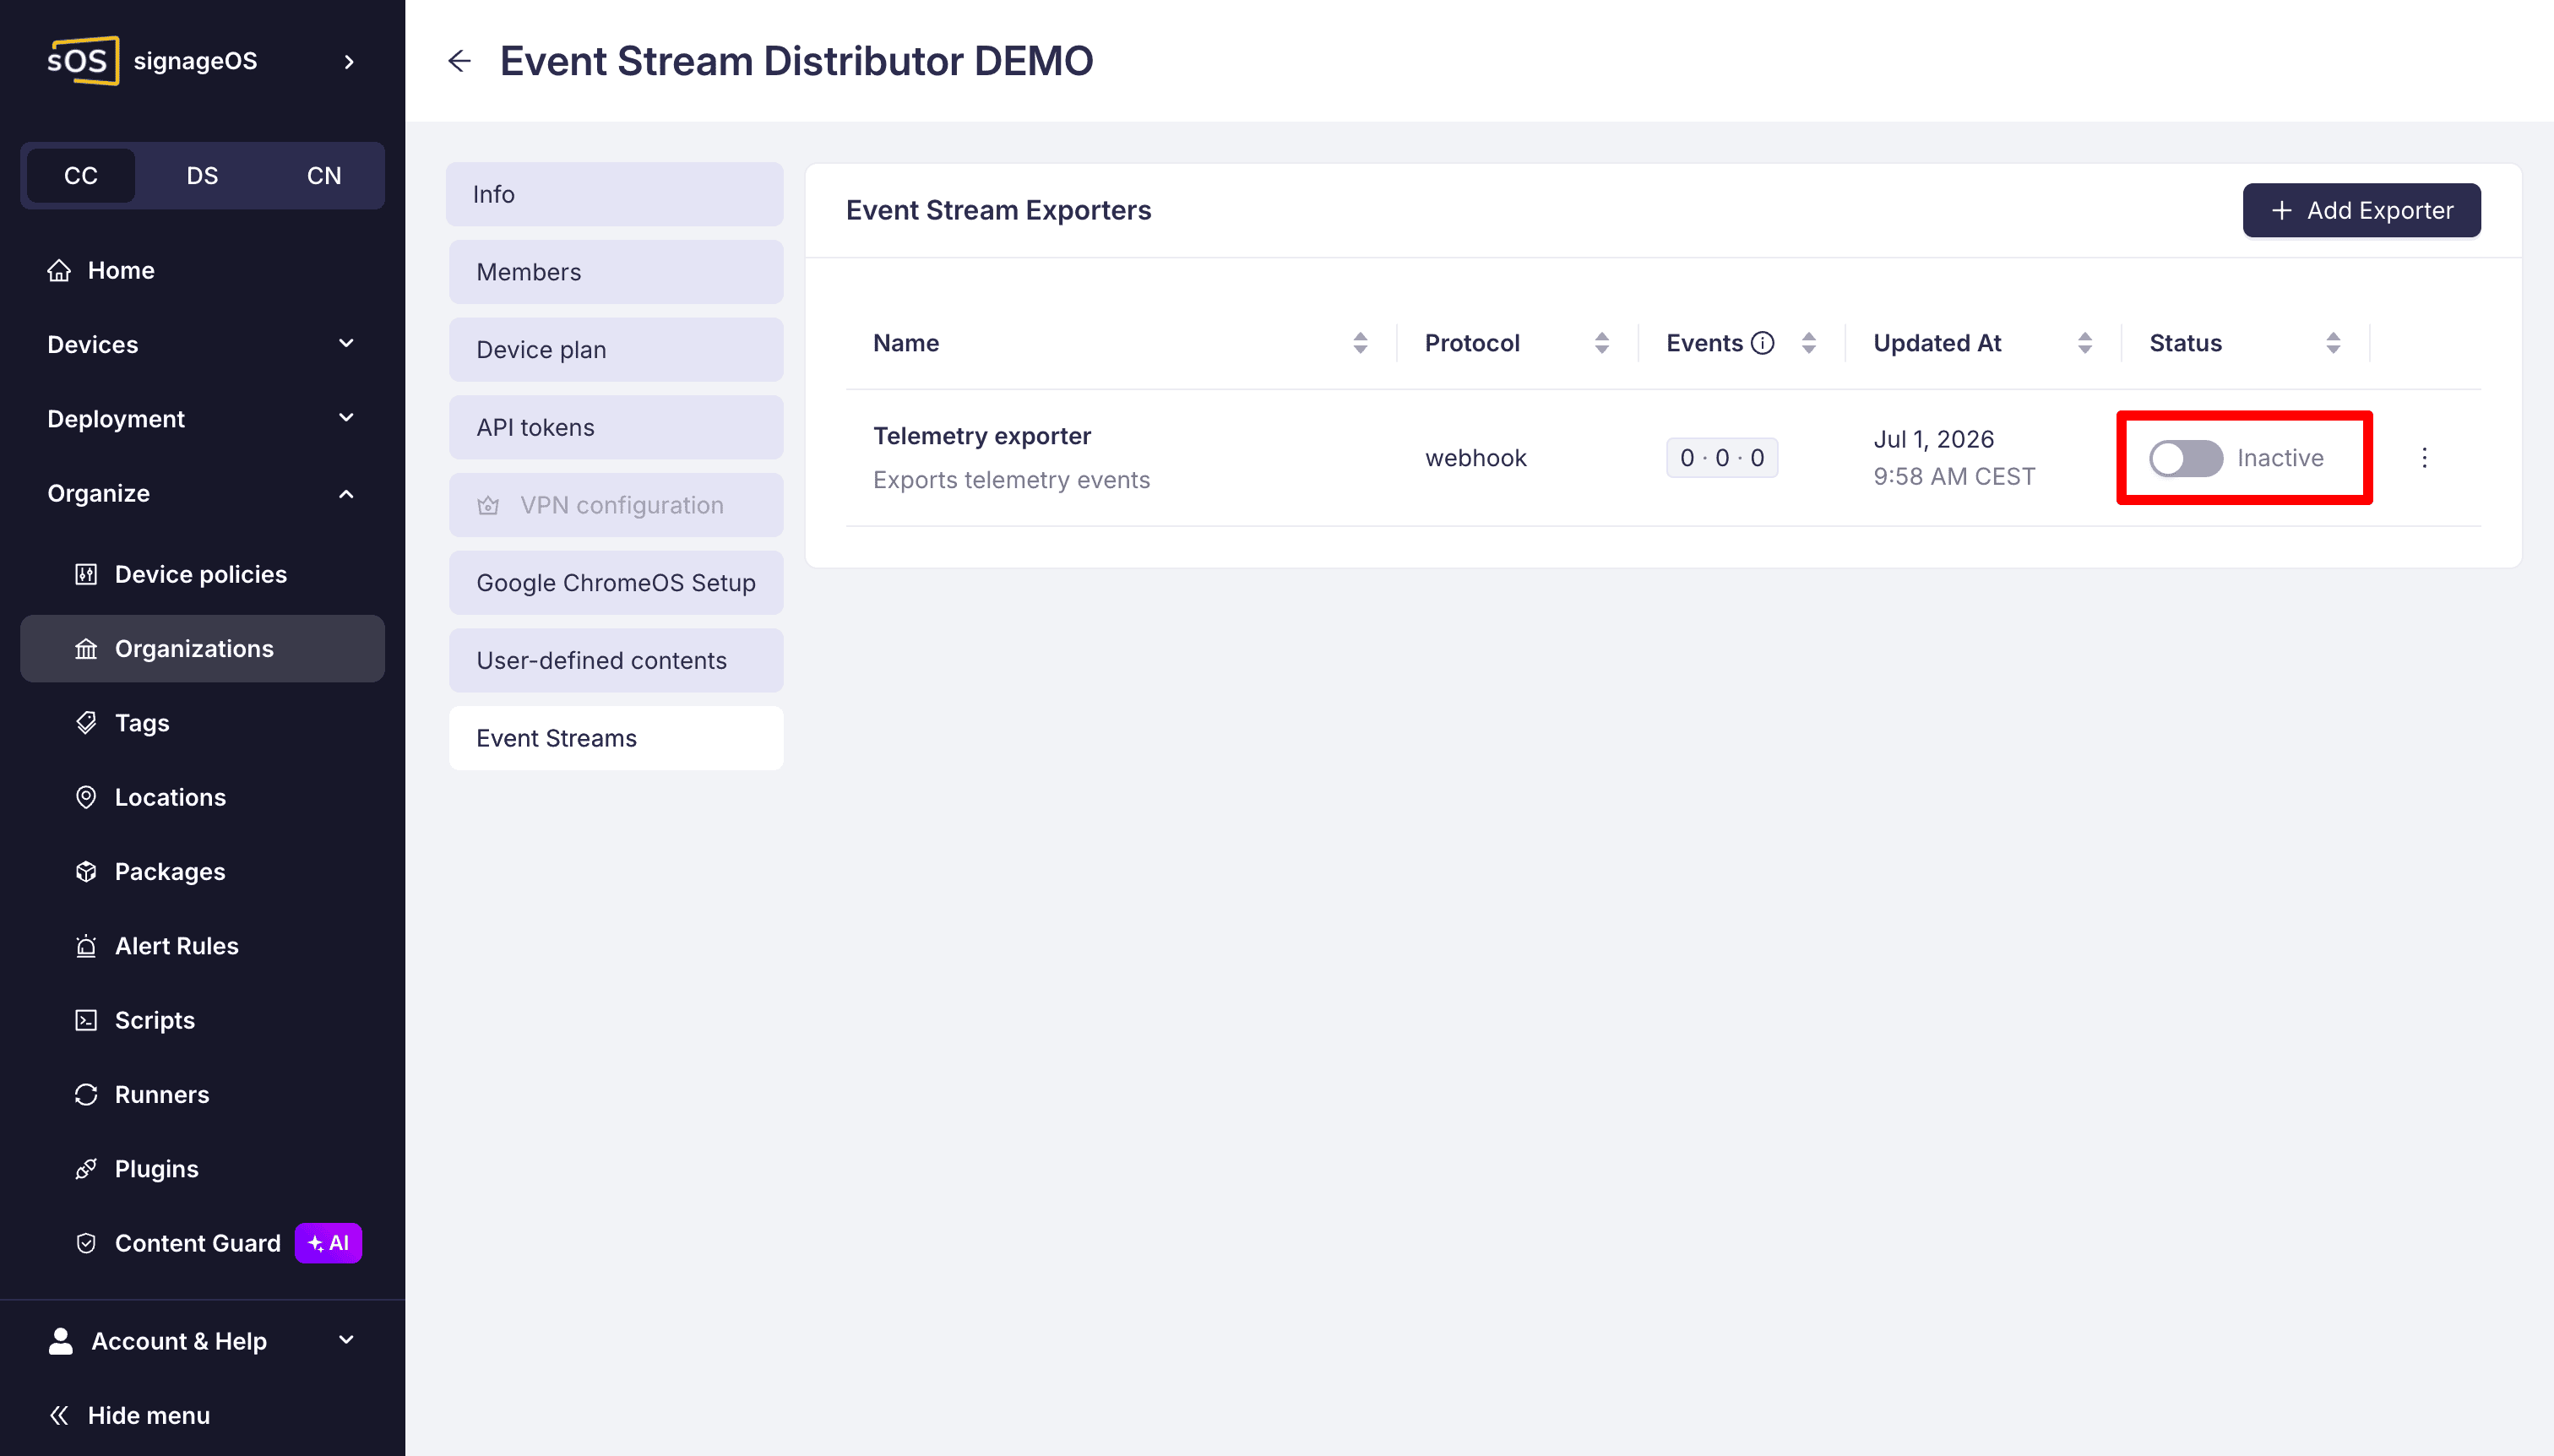The width and height of the screenshot is (2554, 1456).
Task: Click the Plugins plug icon
Action: pos(86,1168)
